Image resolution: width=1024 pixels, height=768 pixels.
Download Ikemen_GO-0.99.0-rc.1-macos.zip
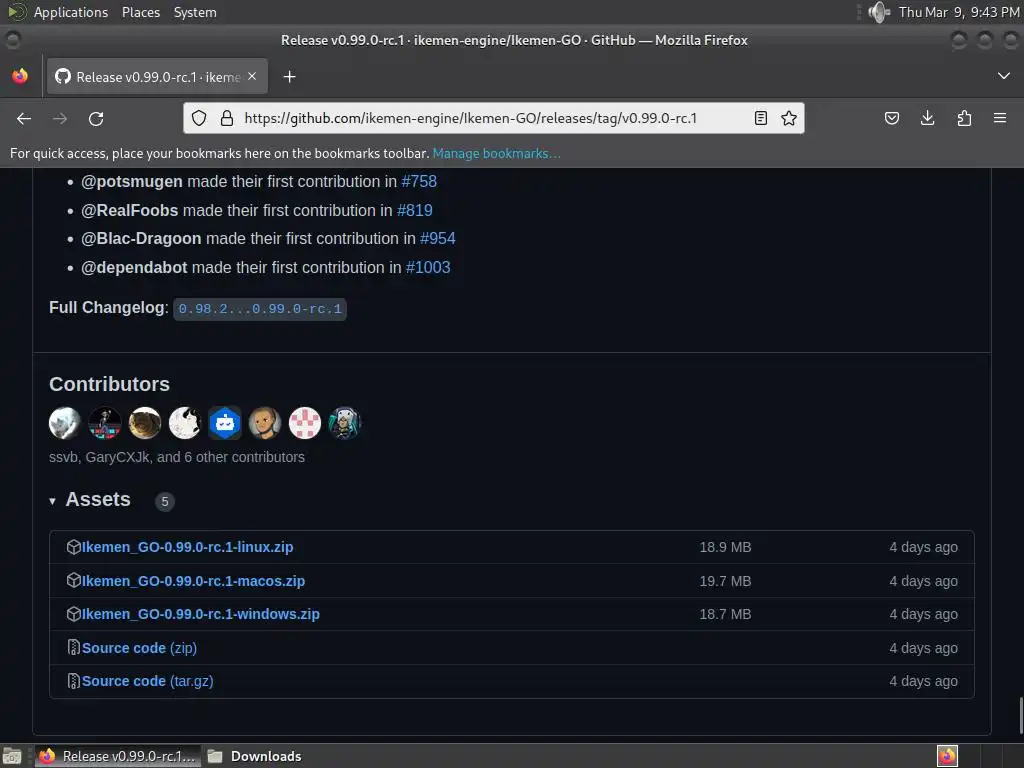coord(193,581)
